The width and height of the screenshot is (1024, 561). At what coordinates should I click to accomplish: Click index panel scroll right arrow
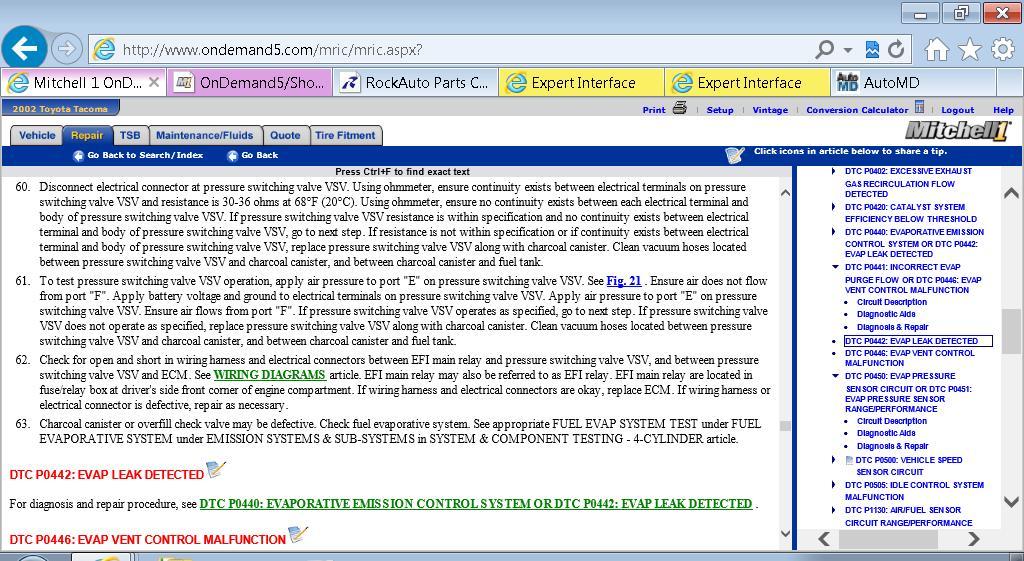click(974, 539)
